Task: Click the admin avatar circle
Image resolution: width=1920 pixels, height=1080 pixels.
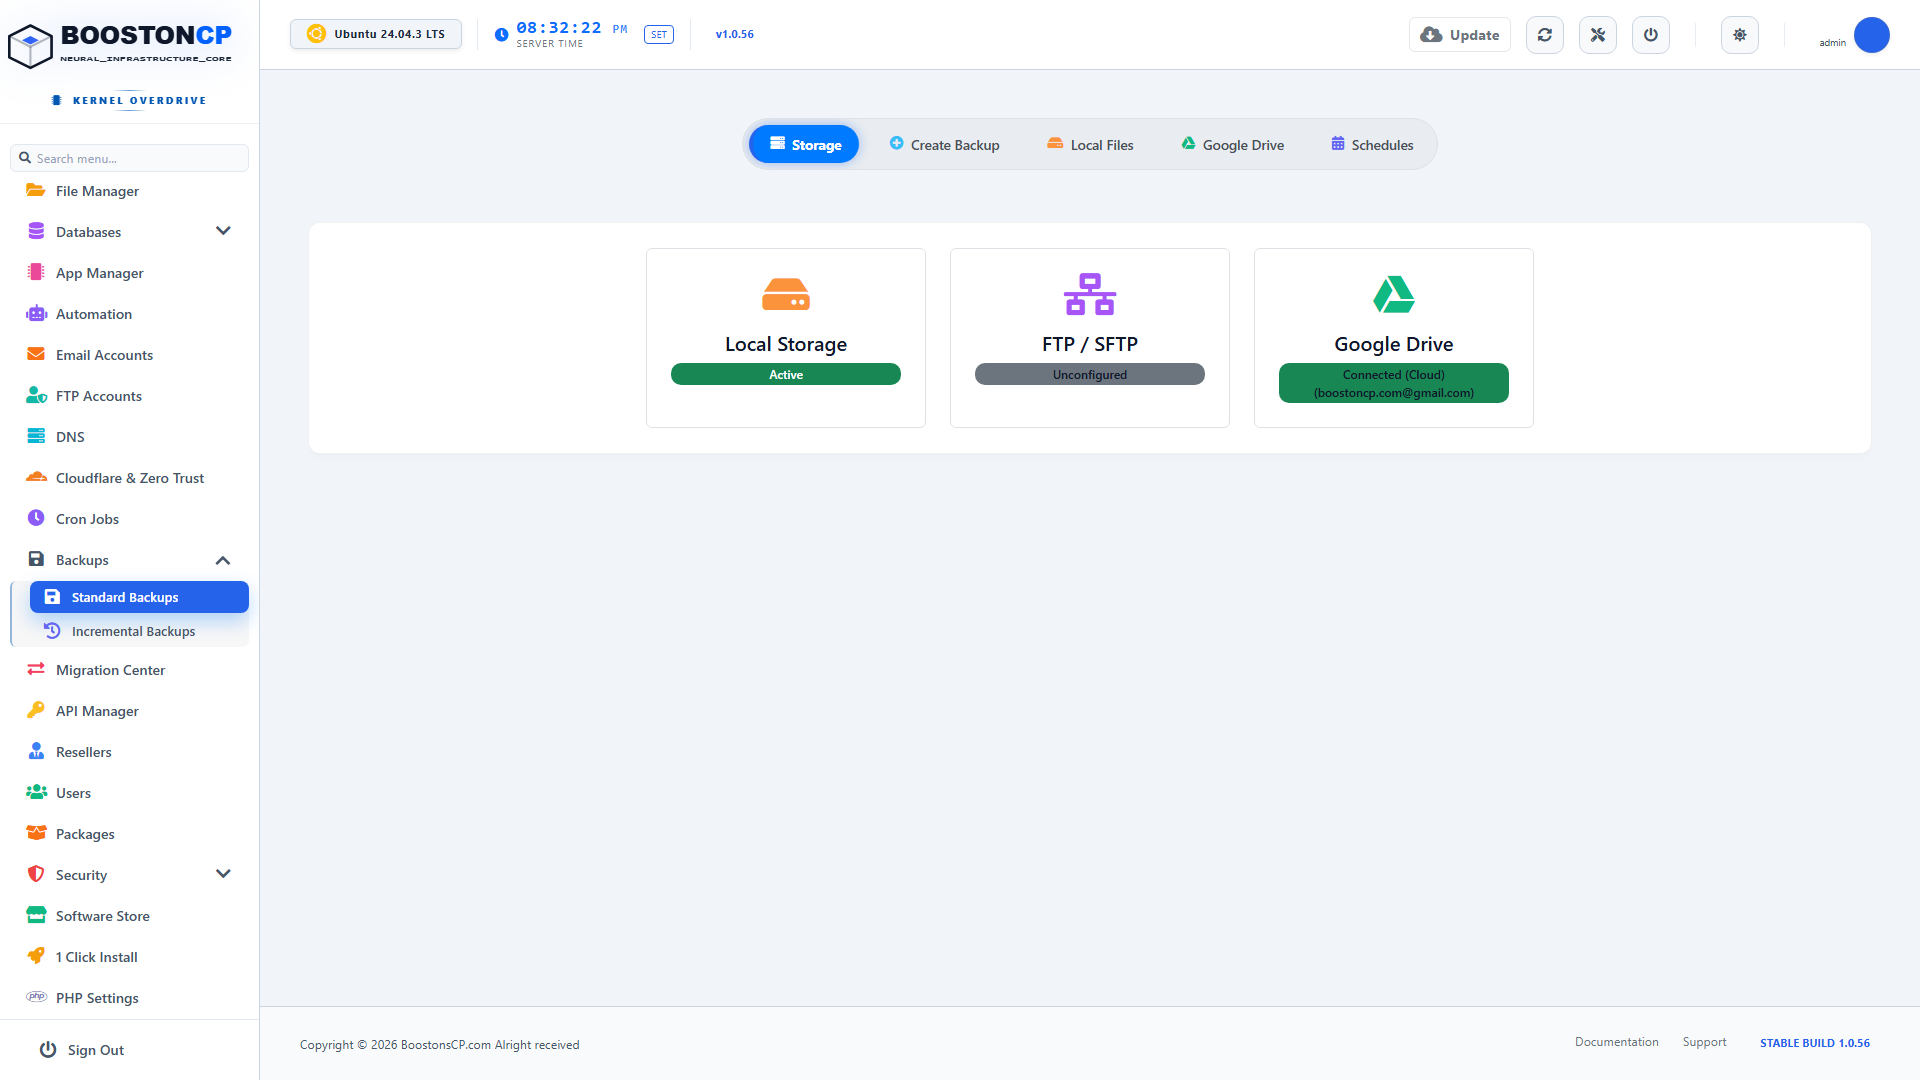Action: point(1872,35)
